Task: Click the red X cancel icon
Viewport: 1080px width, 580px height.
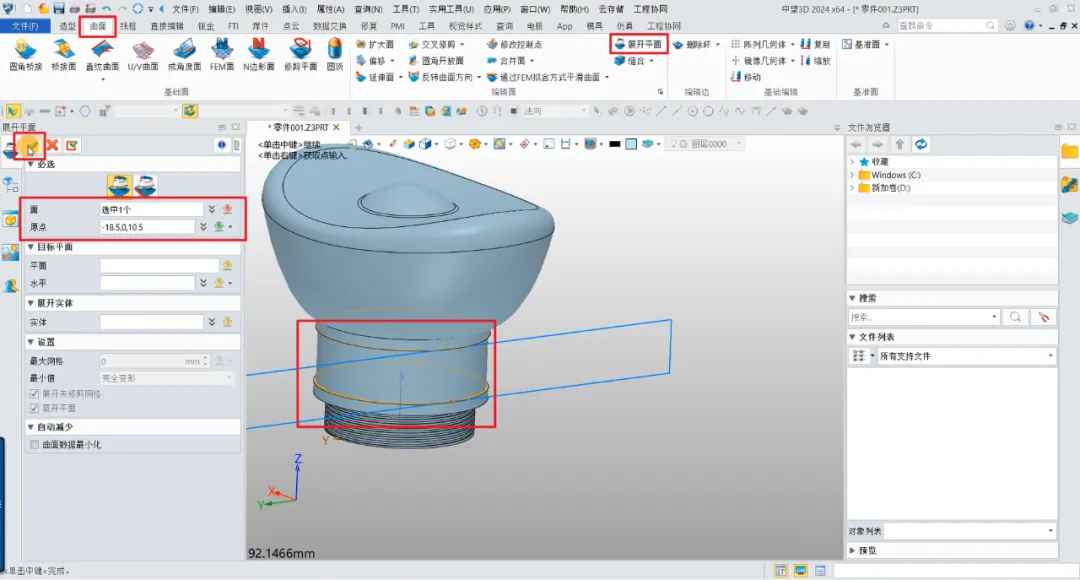Action: pos(52,146)
